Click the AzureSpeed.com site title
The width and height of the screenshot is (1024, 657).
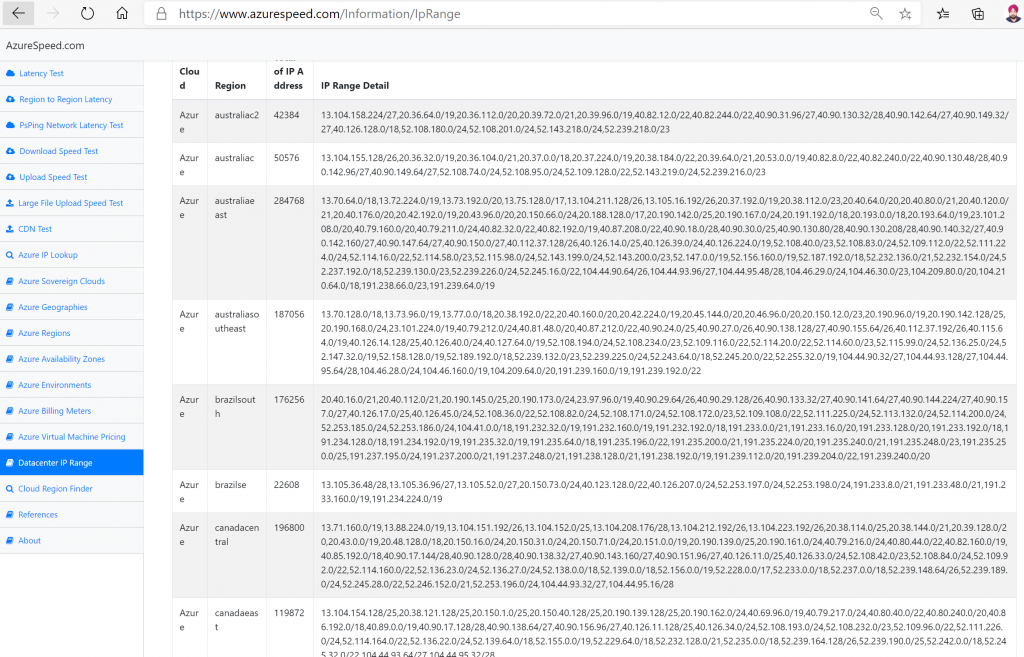(45, 45)
